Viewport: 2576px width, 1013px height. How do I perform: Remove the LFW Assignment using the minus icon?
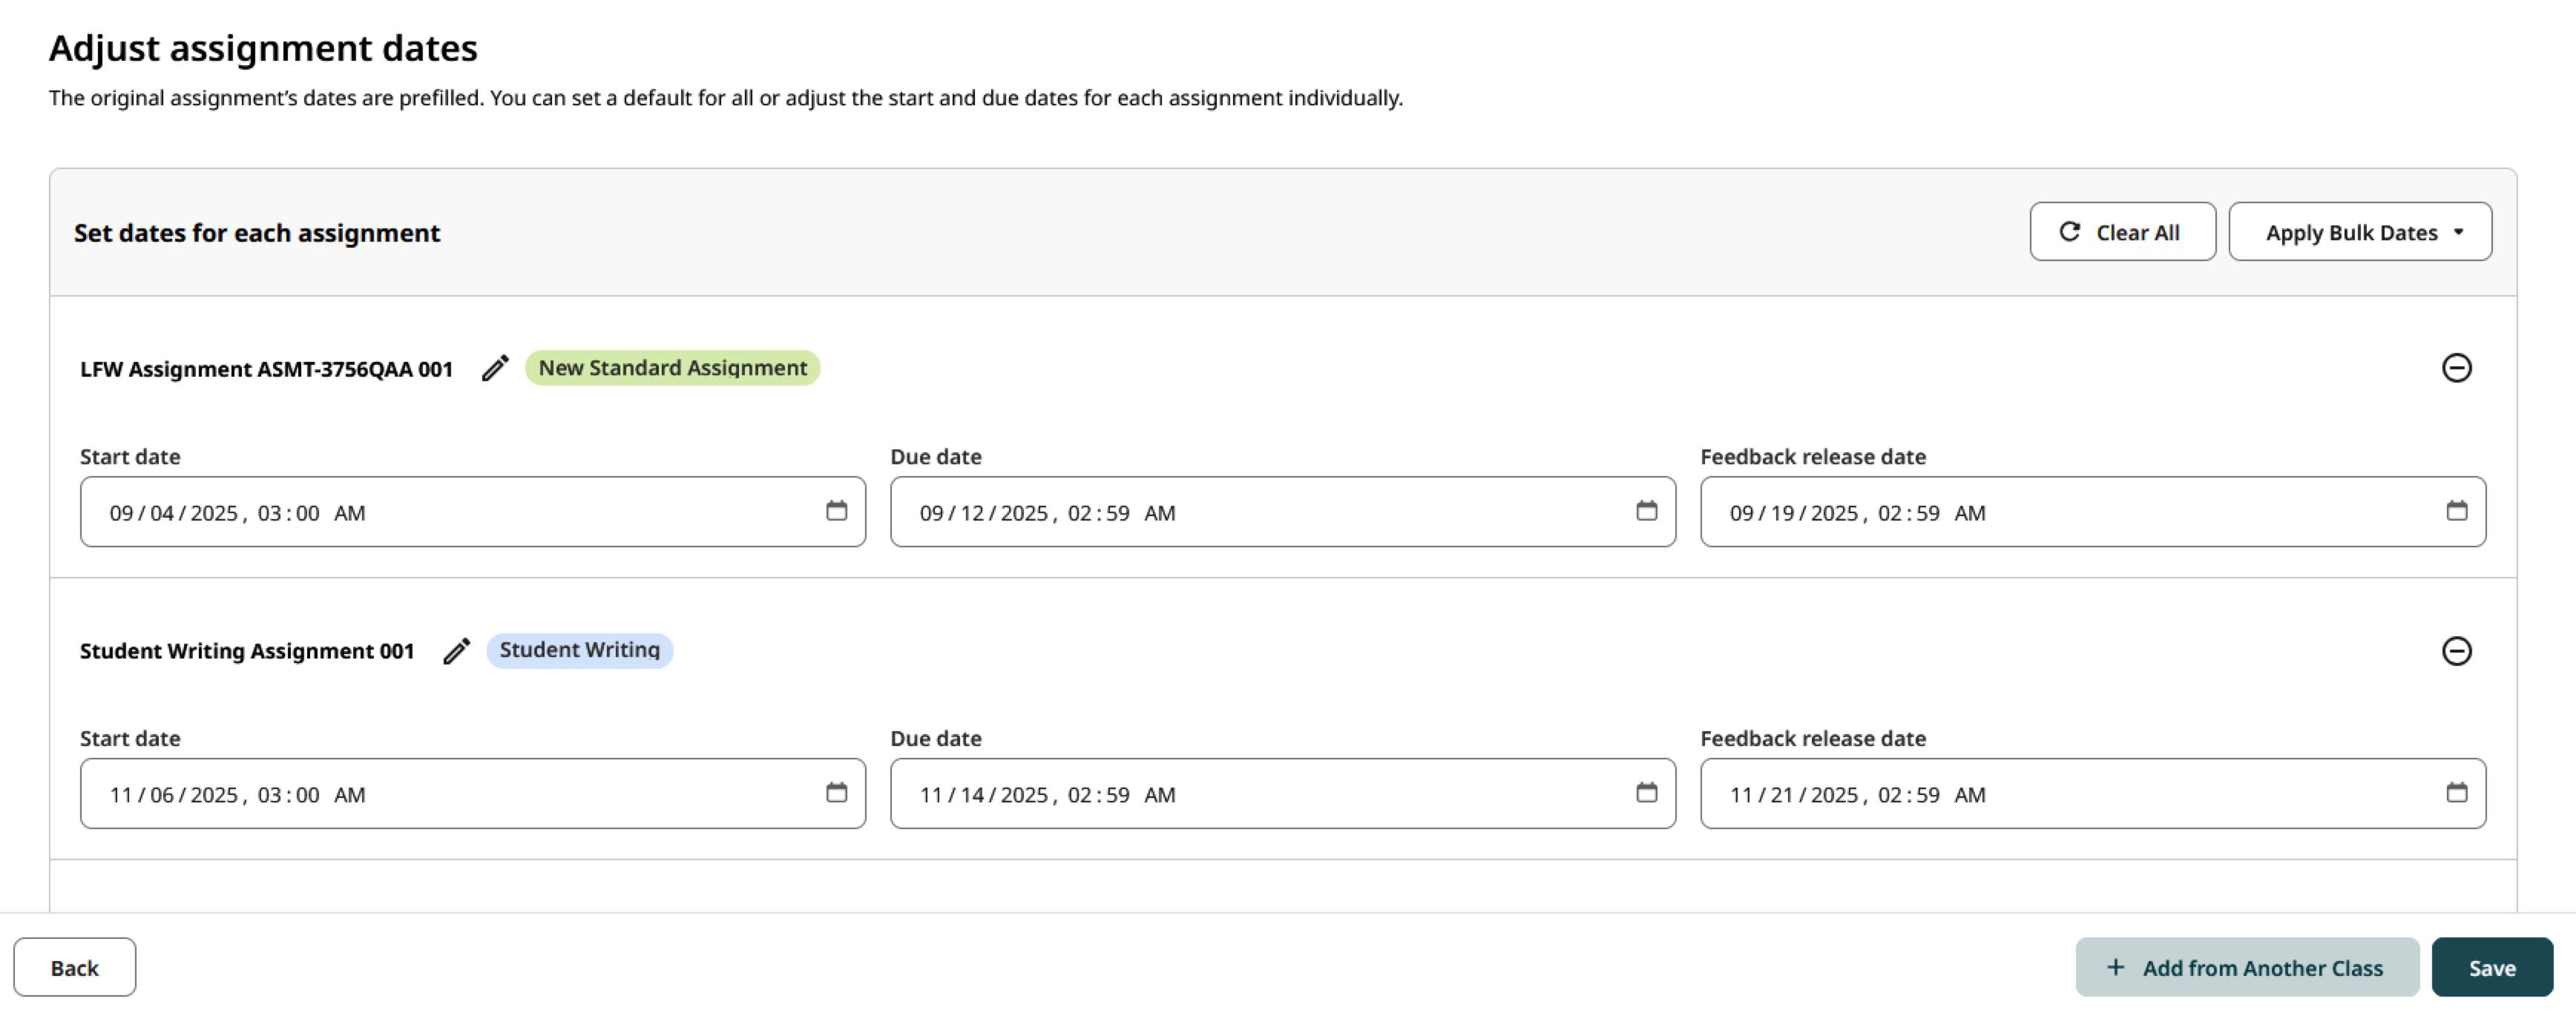2459,368
